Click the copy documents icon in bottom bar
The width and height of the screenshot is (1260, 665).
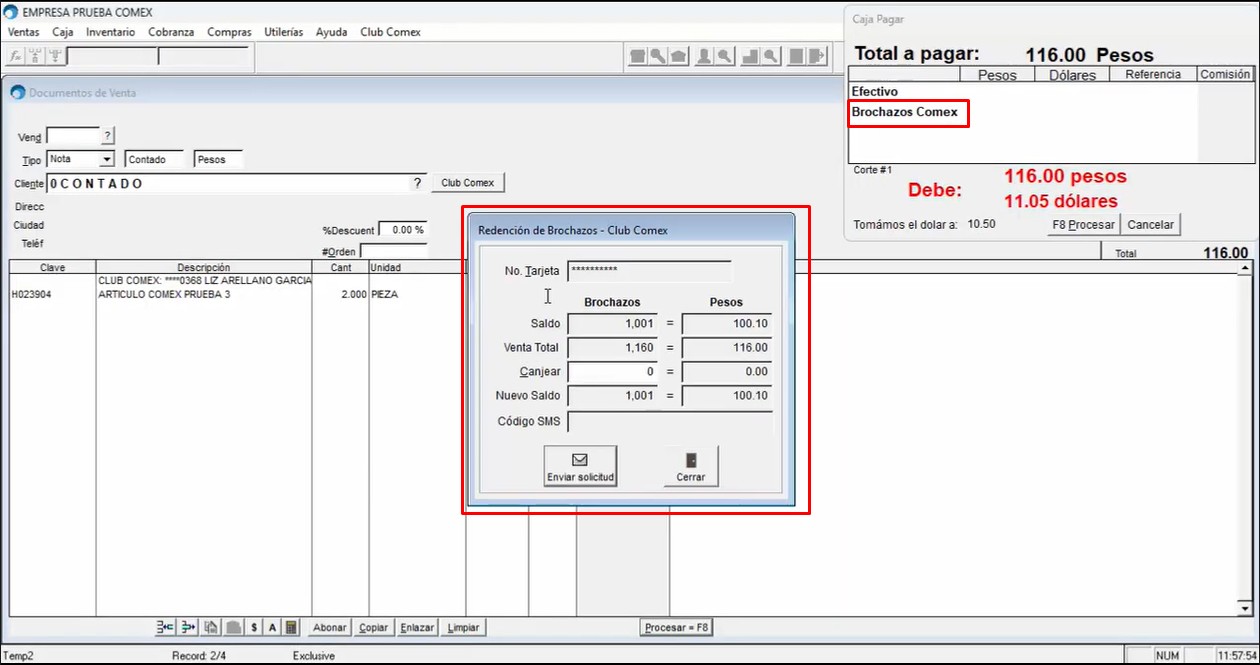pyautogui.click(x=211, y=627)
